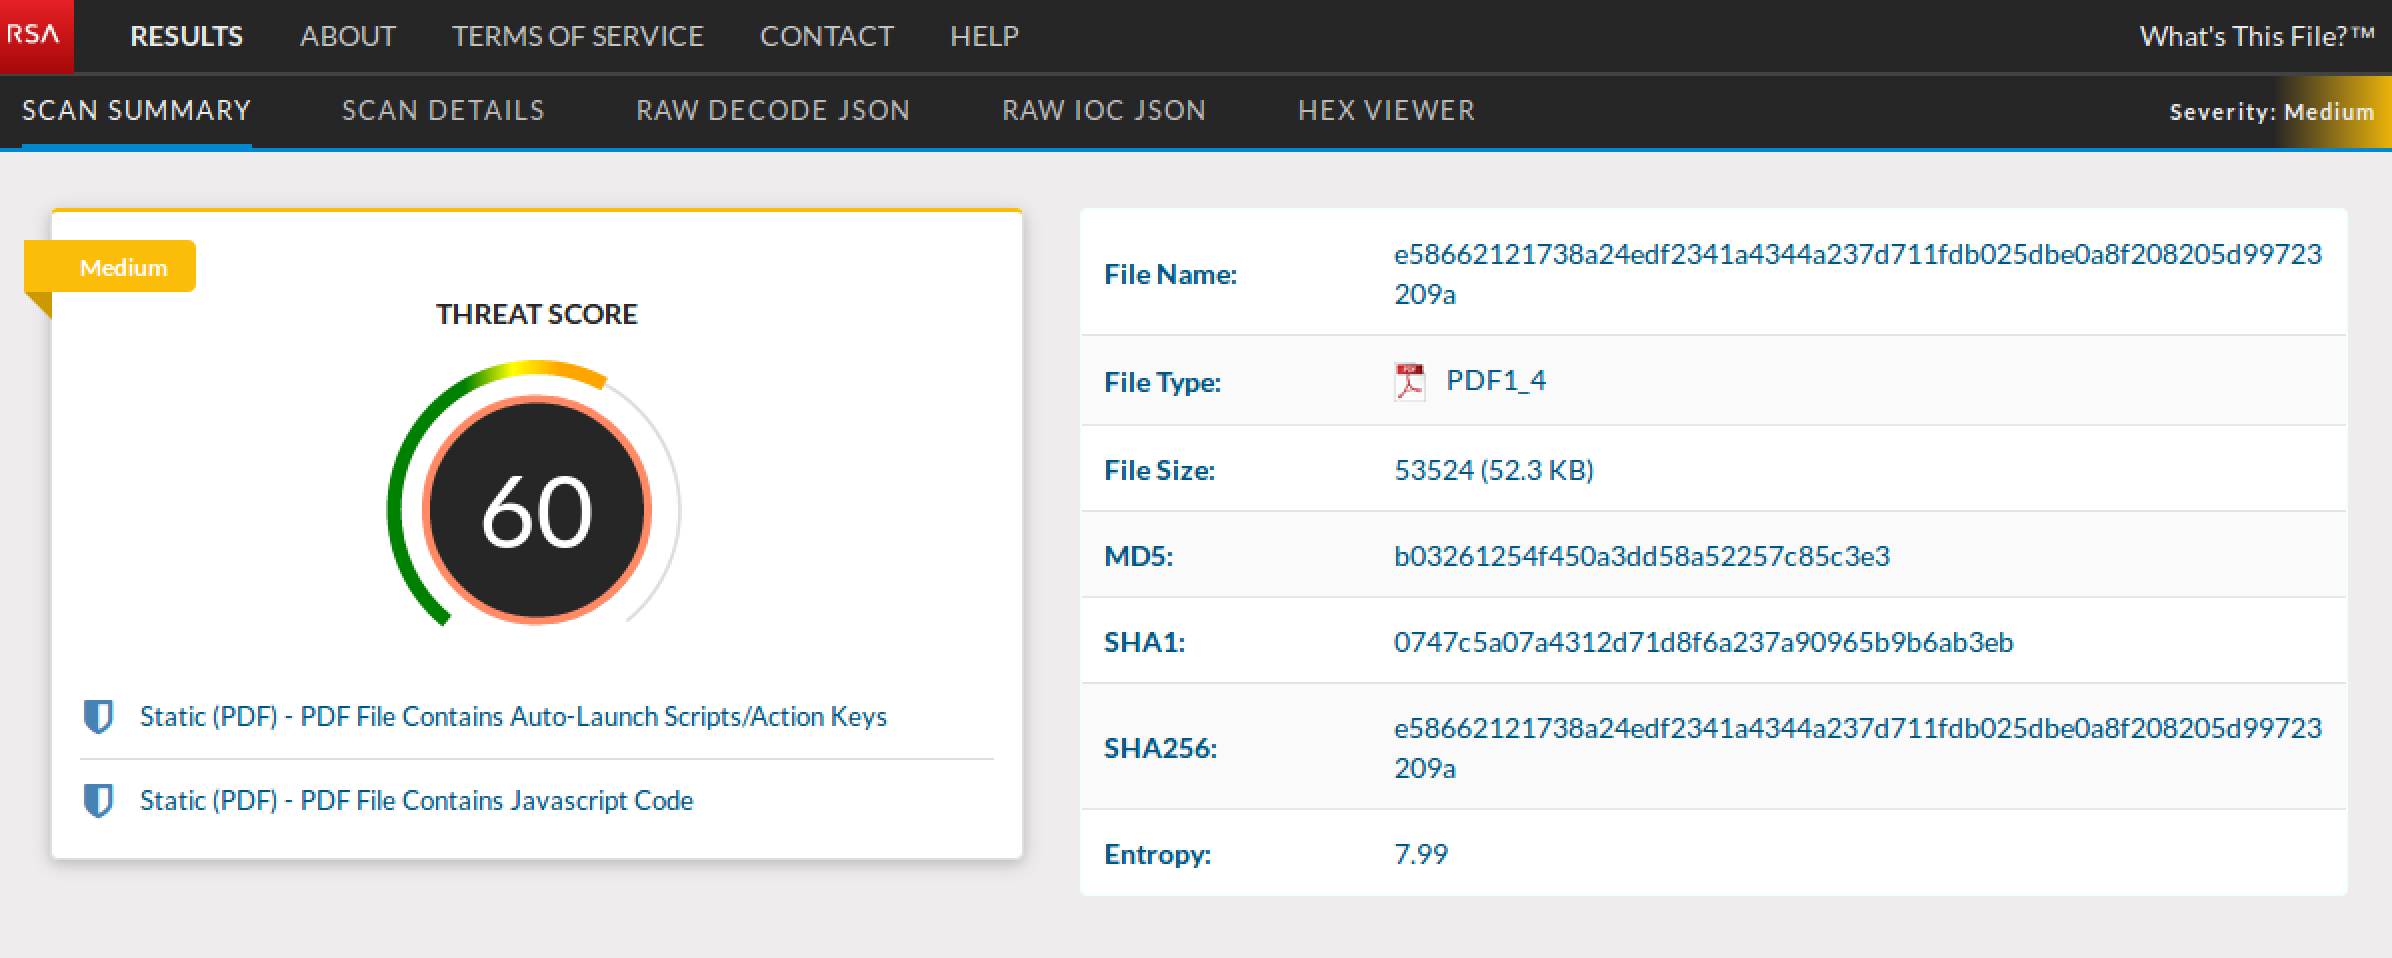Open PDF File Contains Javascript Code link
The width and height of the screenshot is (2392, 958).
[416, 801]
